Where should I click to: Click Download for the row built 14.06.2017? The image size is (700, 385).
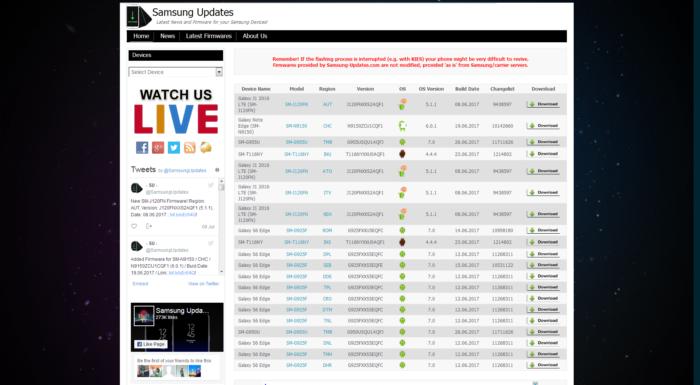point(543,230)
